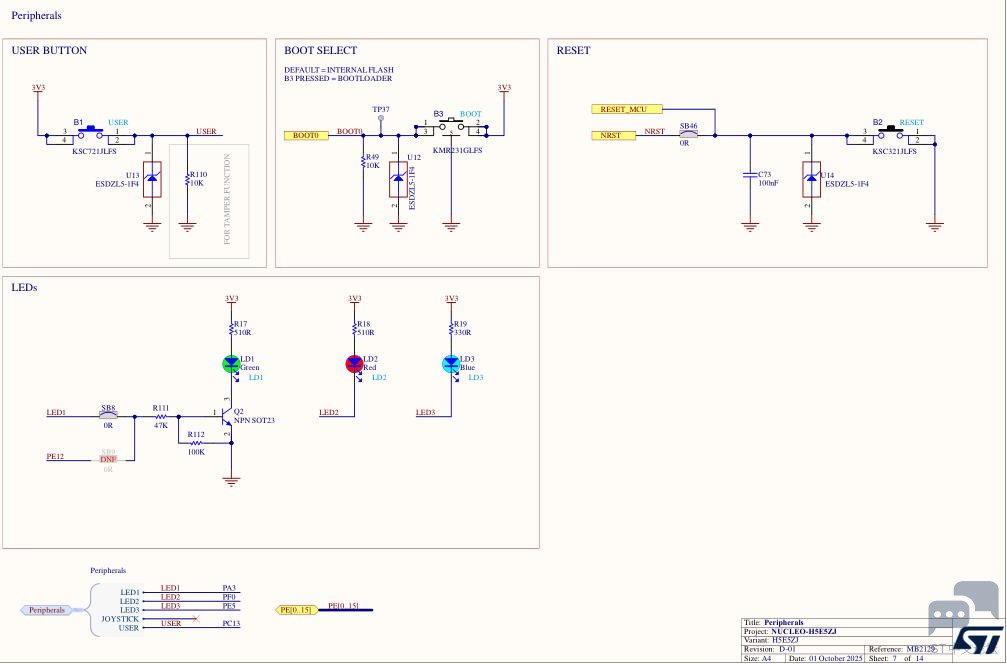1007x664 pixels.
Task: Select the TP37 test point
Action: [x=381, y=120]
